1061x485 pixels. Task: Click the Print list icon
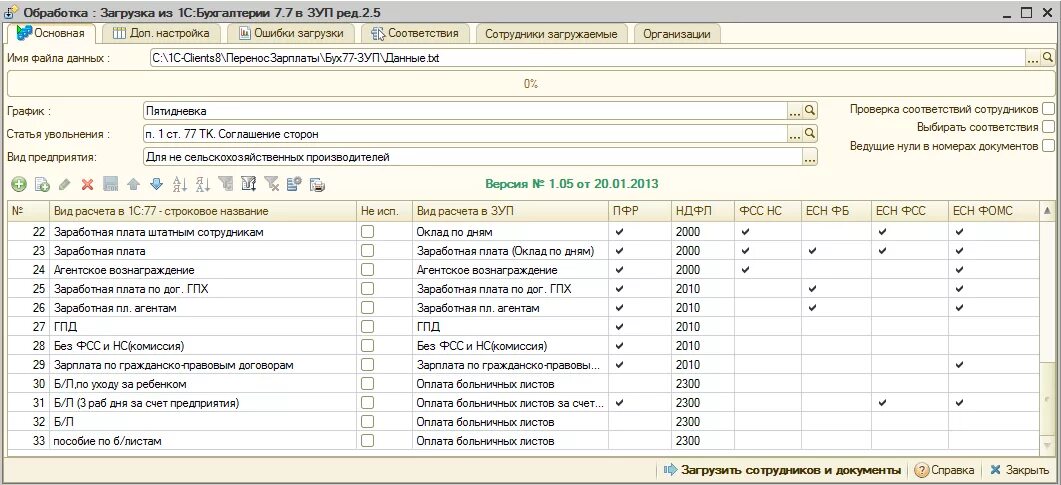(x=317, y=184)
